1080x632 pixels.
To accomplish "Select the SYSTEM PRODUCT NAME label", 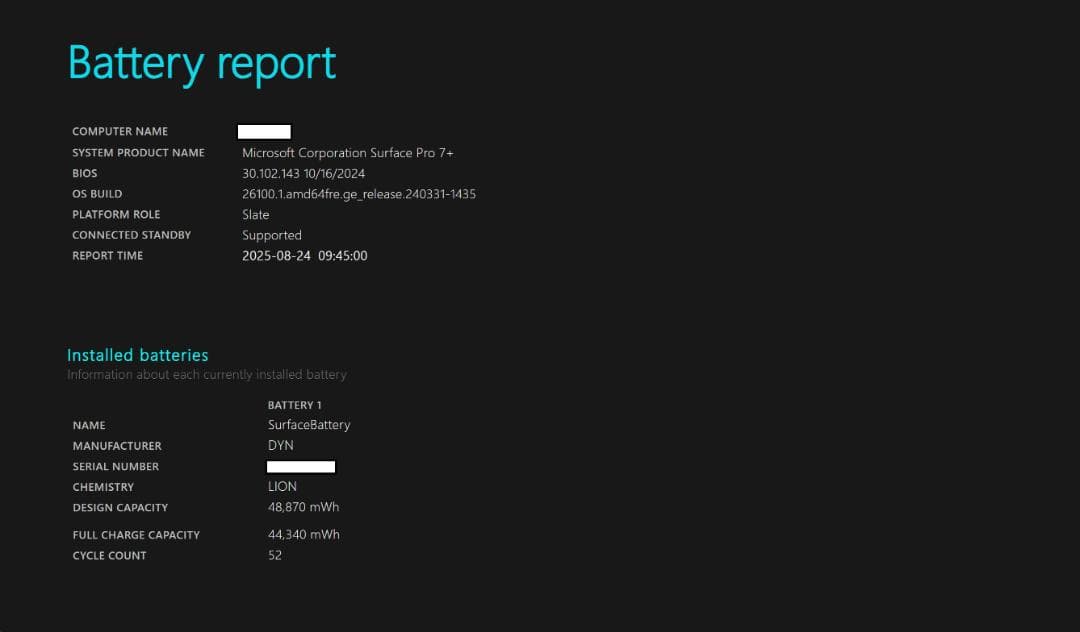I will click(x=138, y=153).
